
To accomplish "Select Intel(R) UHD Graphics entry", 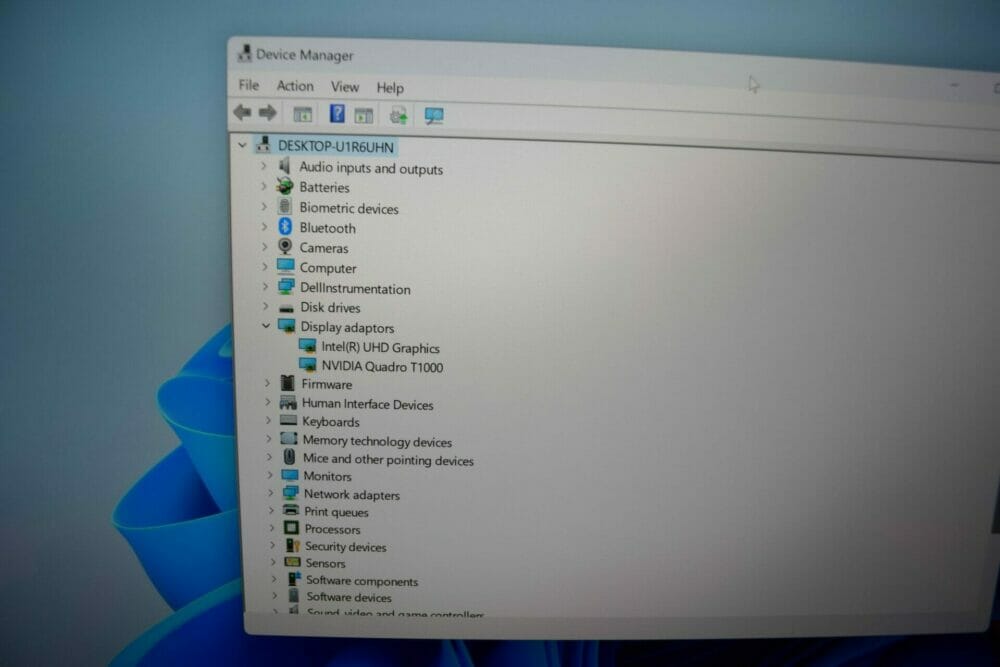I will (381, 348).
